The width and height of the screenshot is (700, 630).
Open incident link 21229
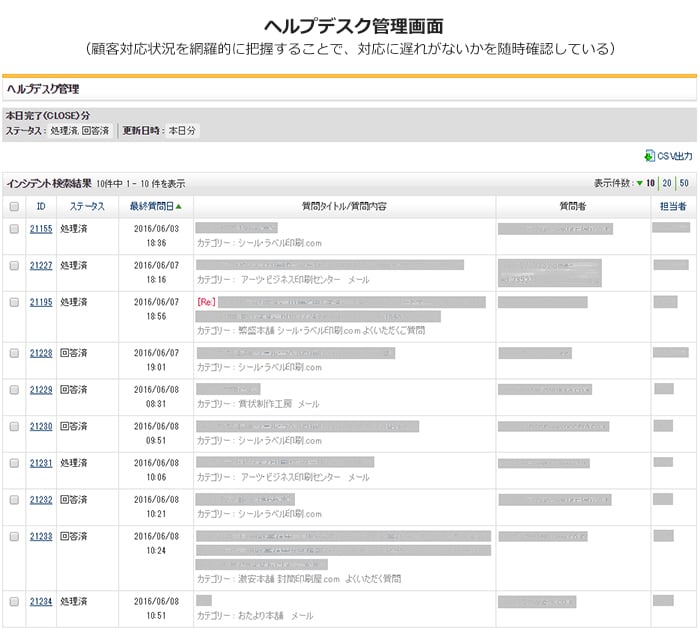41,390
